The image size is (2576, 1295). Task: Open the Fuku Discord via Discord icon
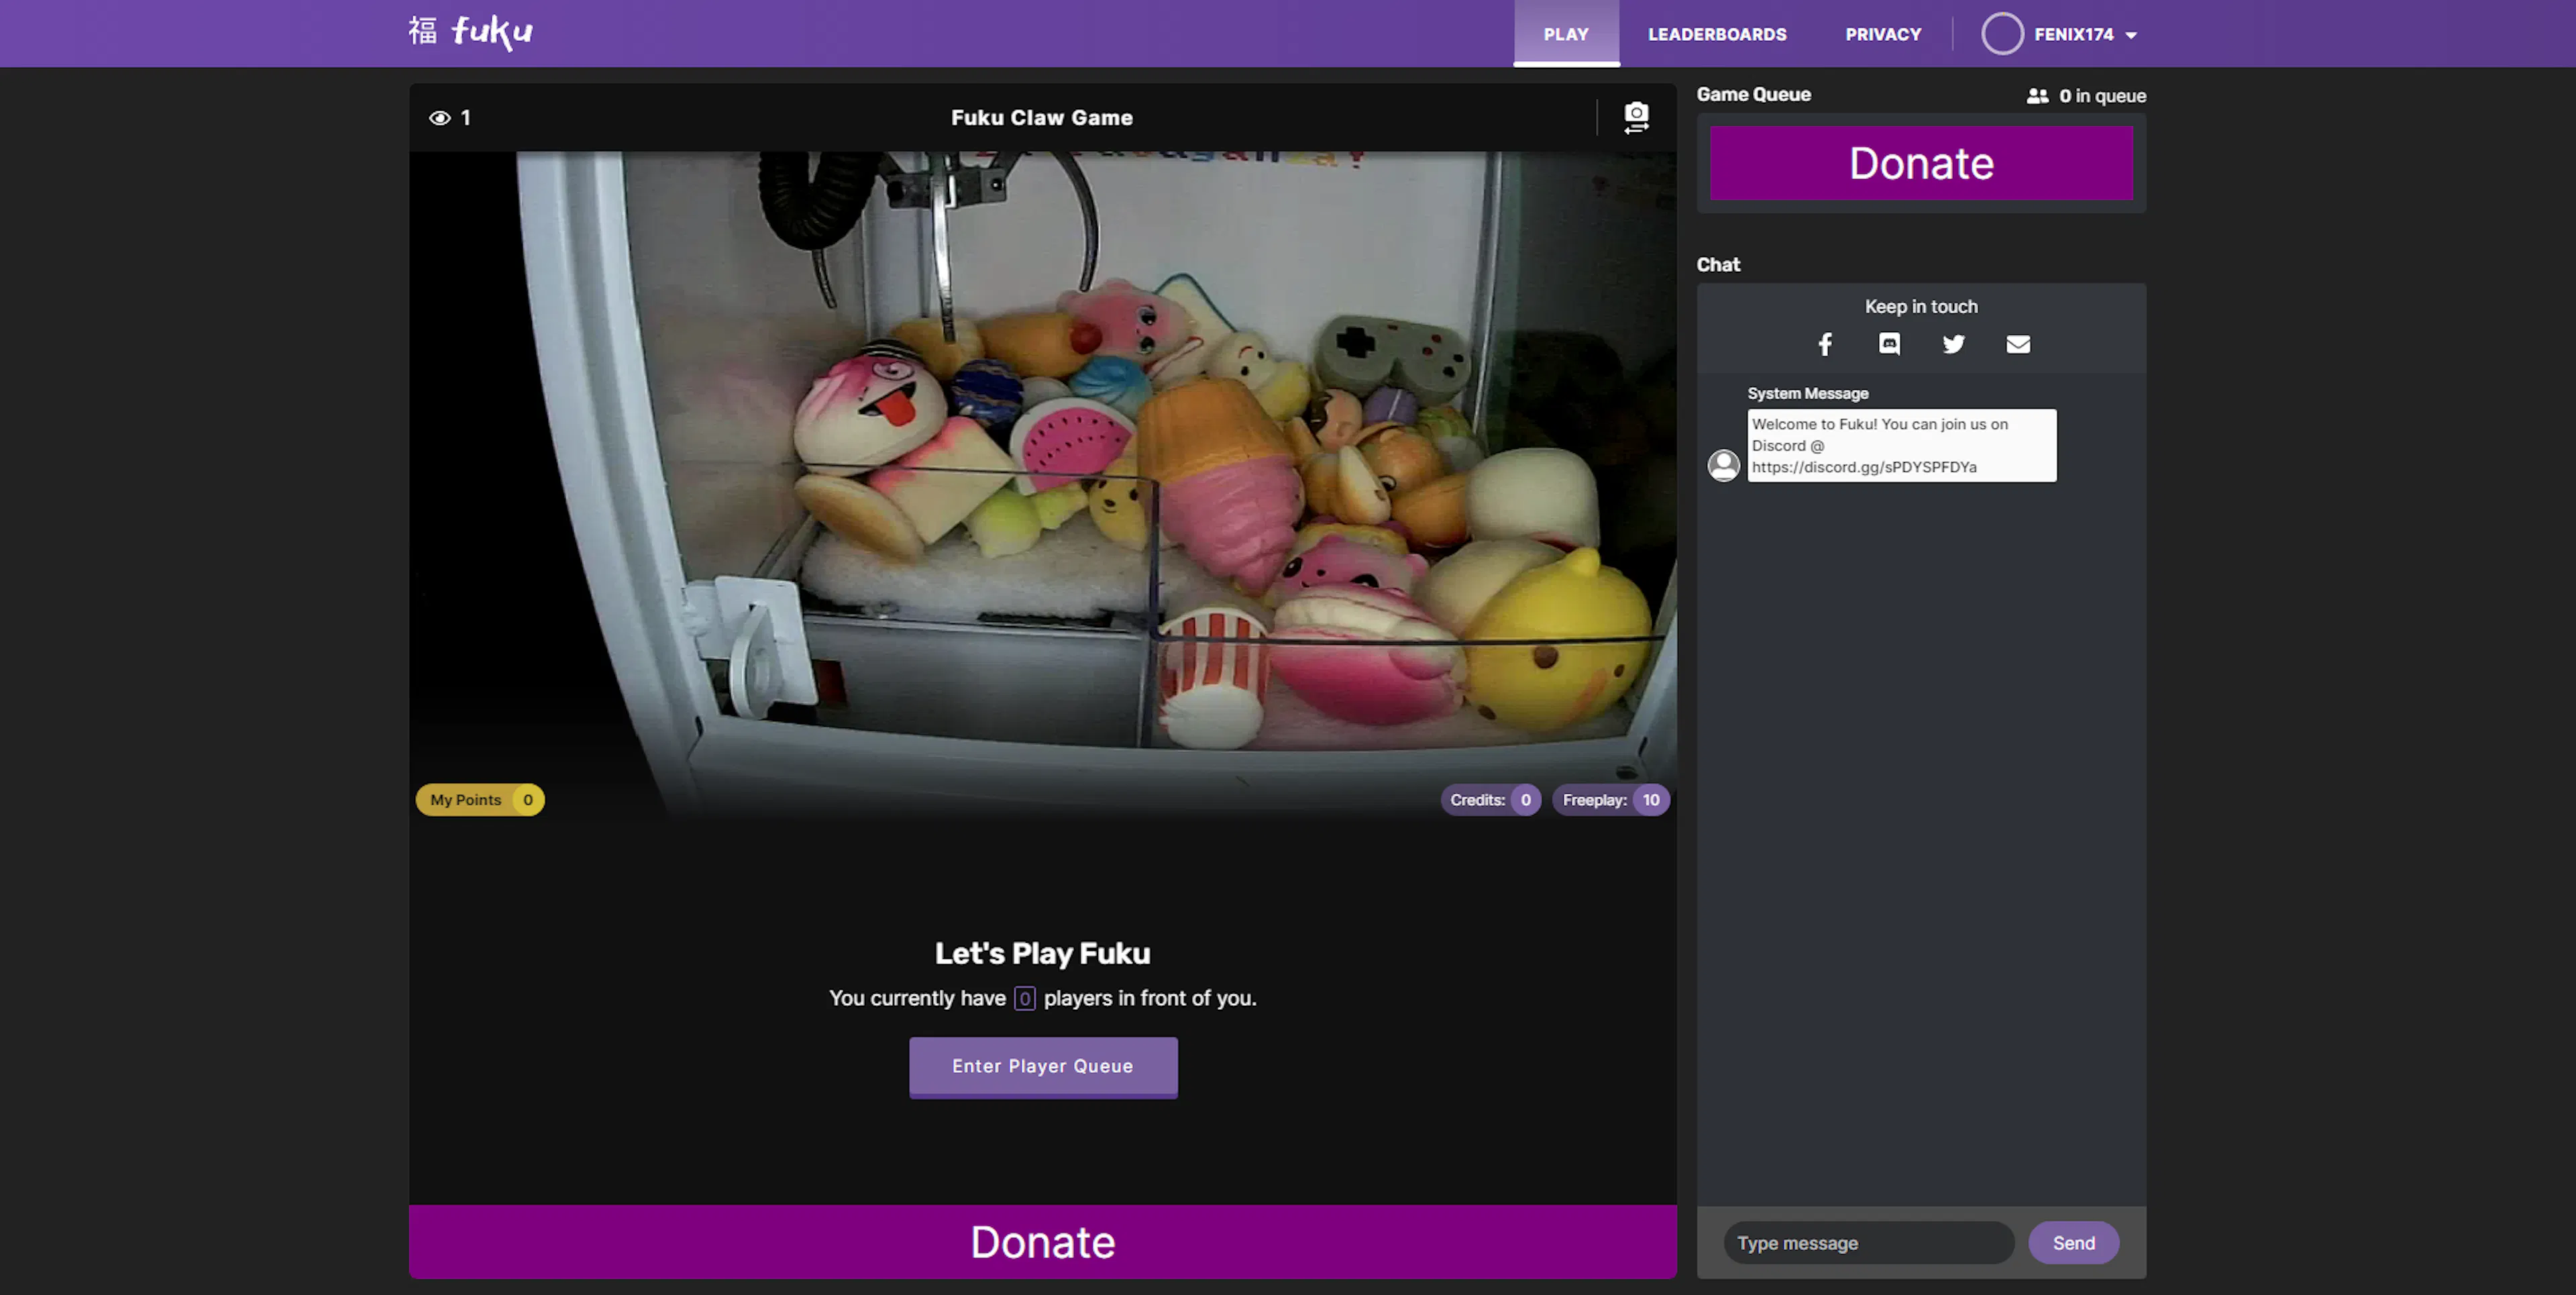(1889, 344)
